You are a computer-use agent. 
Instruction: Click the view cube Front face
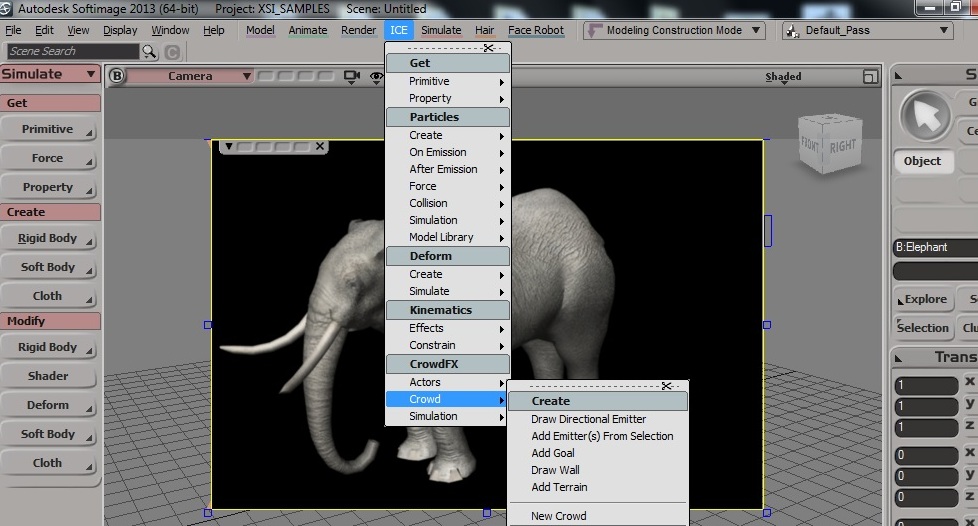coord(810,144)
